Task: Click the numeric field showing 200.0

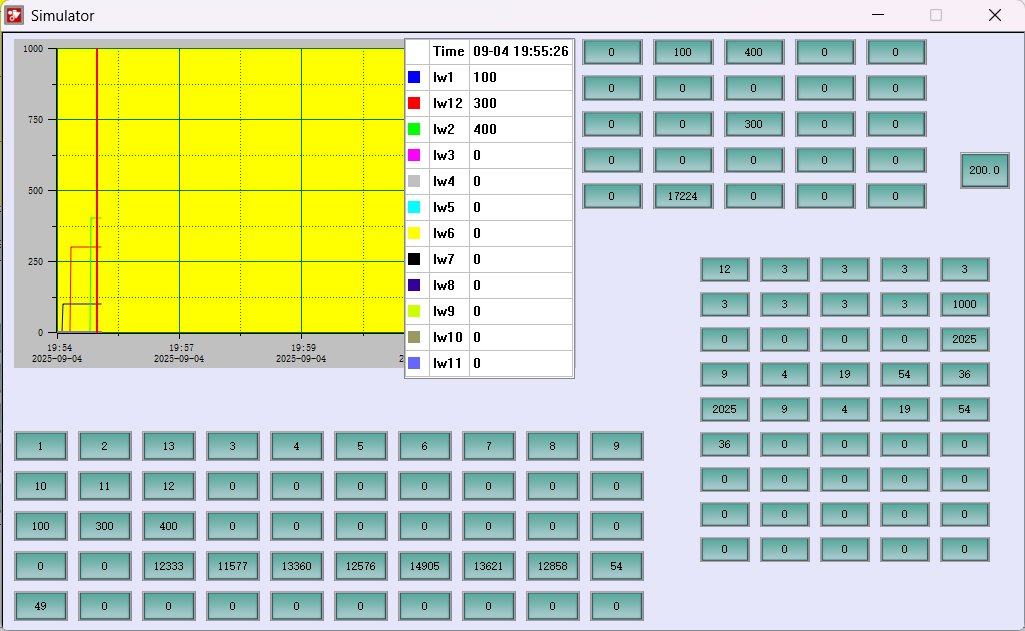Action: coord(984,170)
